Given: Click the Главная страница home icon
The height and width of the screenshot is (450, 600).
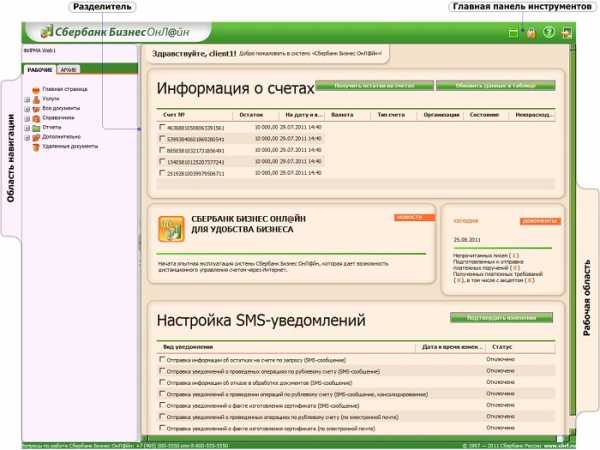Looking at the screenshot, I should [37, 89].
